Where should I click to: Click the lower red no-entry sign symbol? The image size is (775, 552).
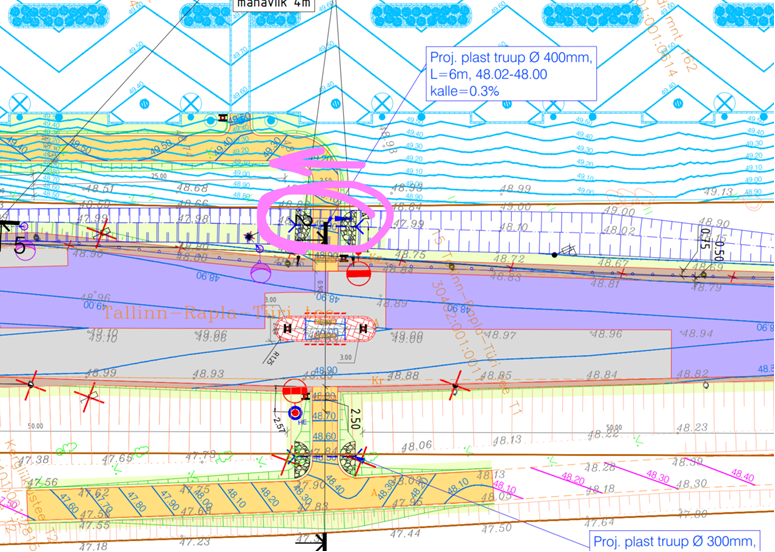click(x=293, y=390)
